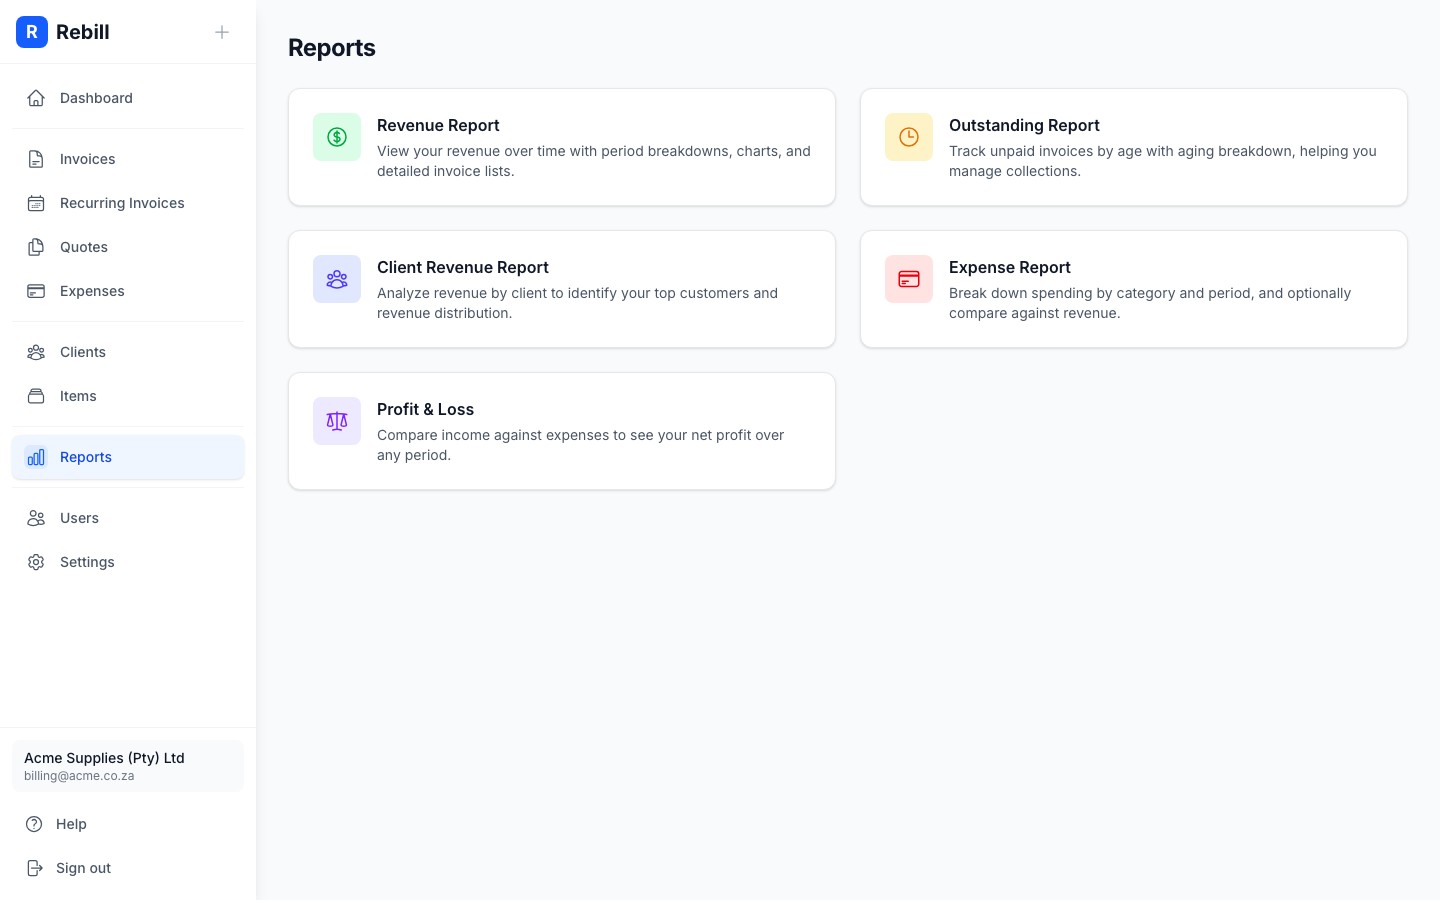Navigate to the Clients section
Screen dimensions: 1440x900
tap(82, 352)
